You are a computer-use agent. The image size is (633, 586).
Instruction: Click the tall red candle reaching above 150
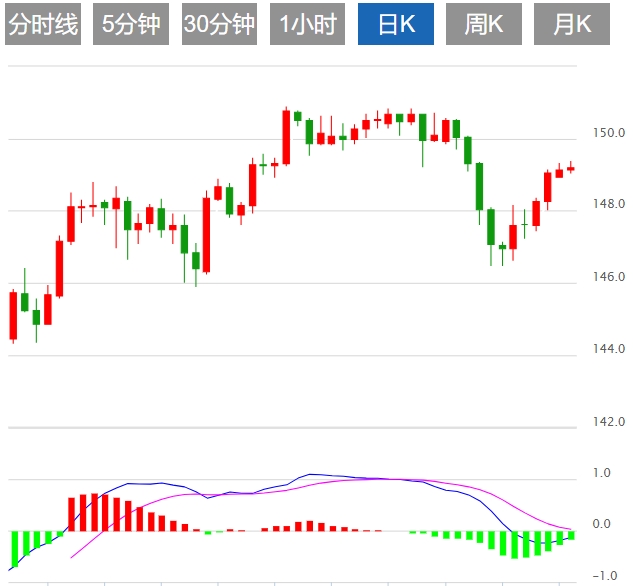coord(286,137)
